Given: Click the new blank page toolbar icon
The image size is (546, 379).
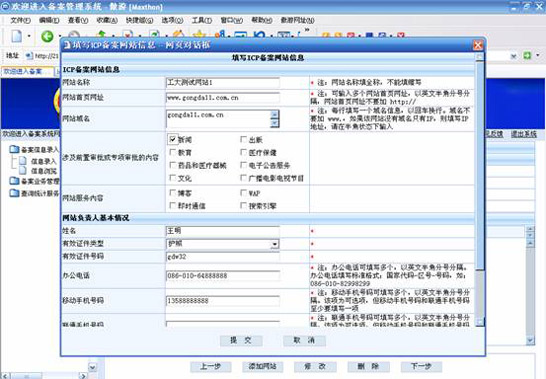Looking at the screenshot, I should [x=16, y=36].
